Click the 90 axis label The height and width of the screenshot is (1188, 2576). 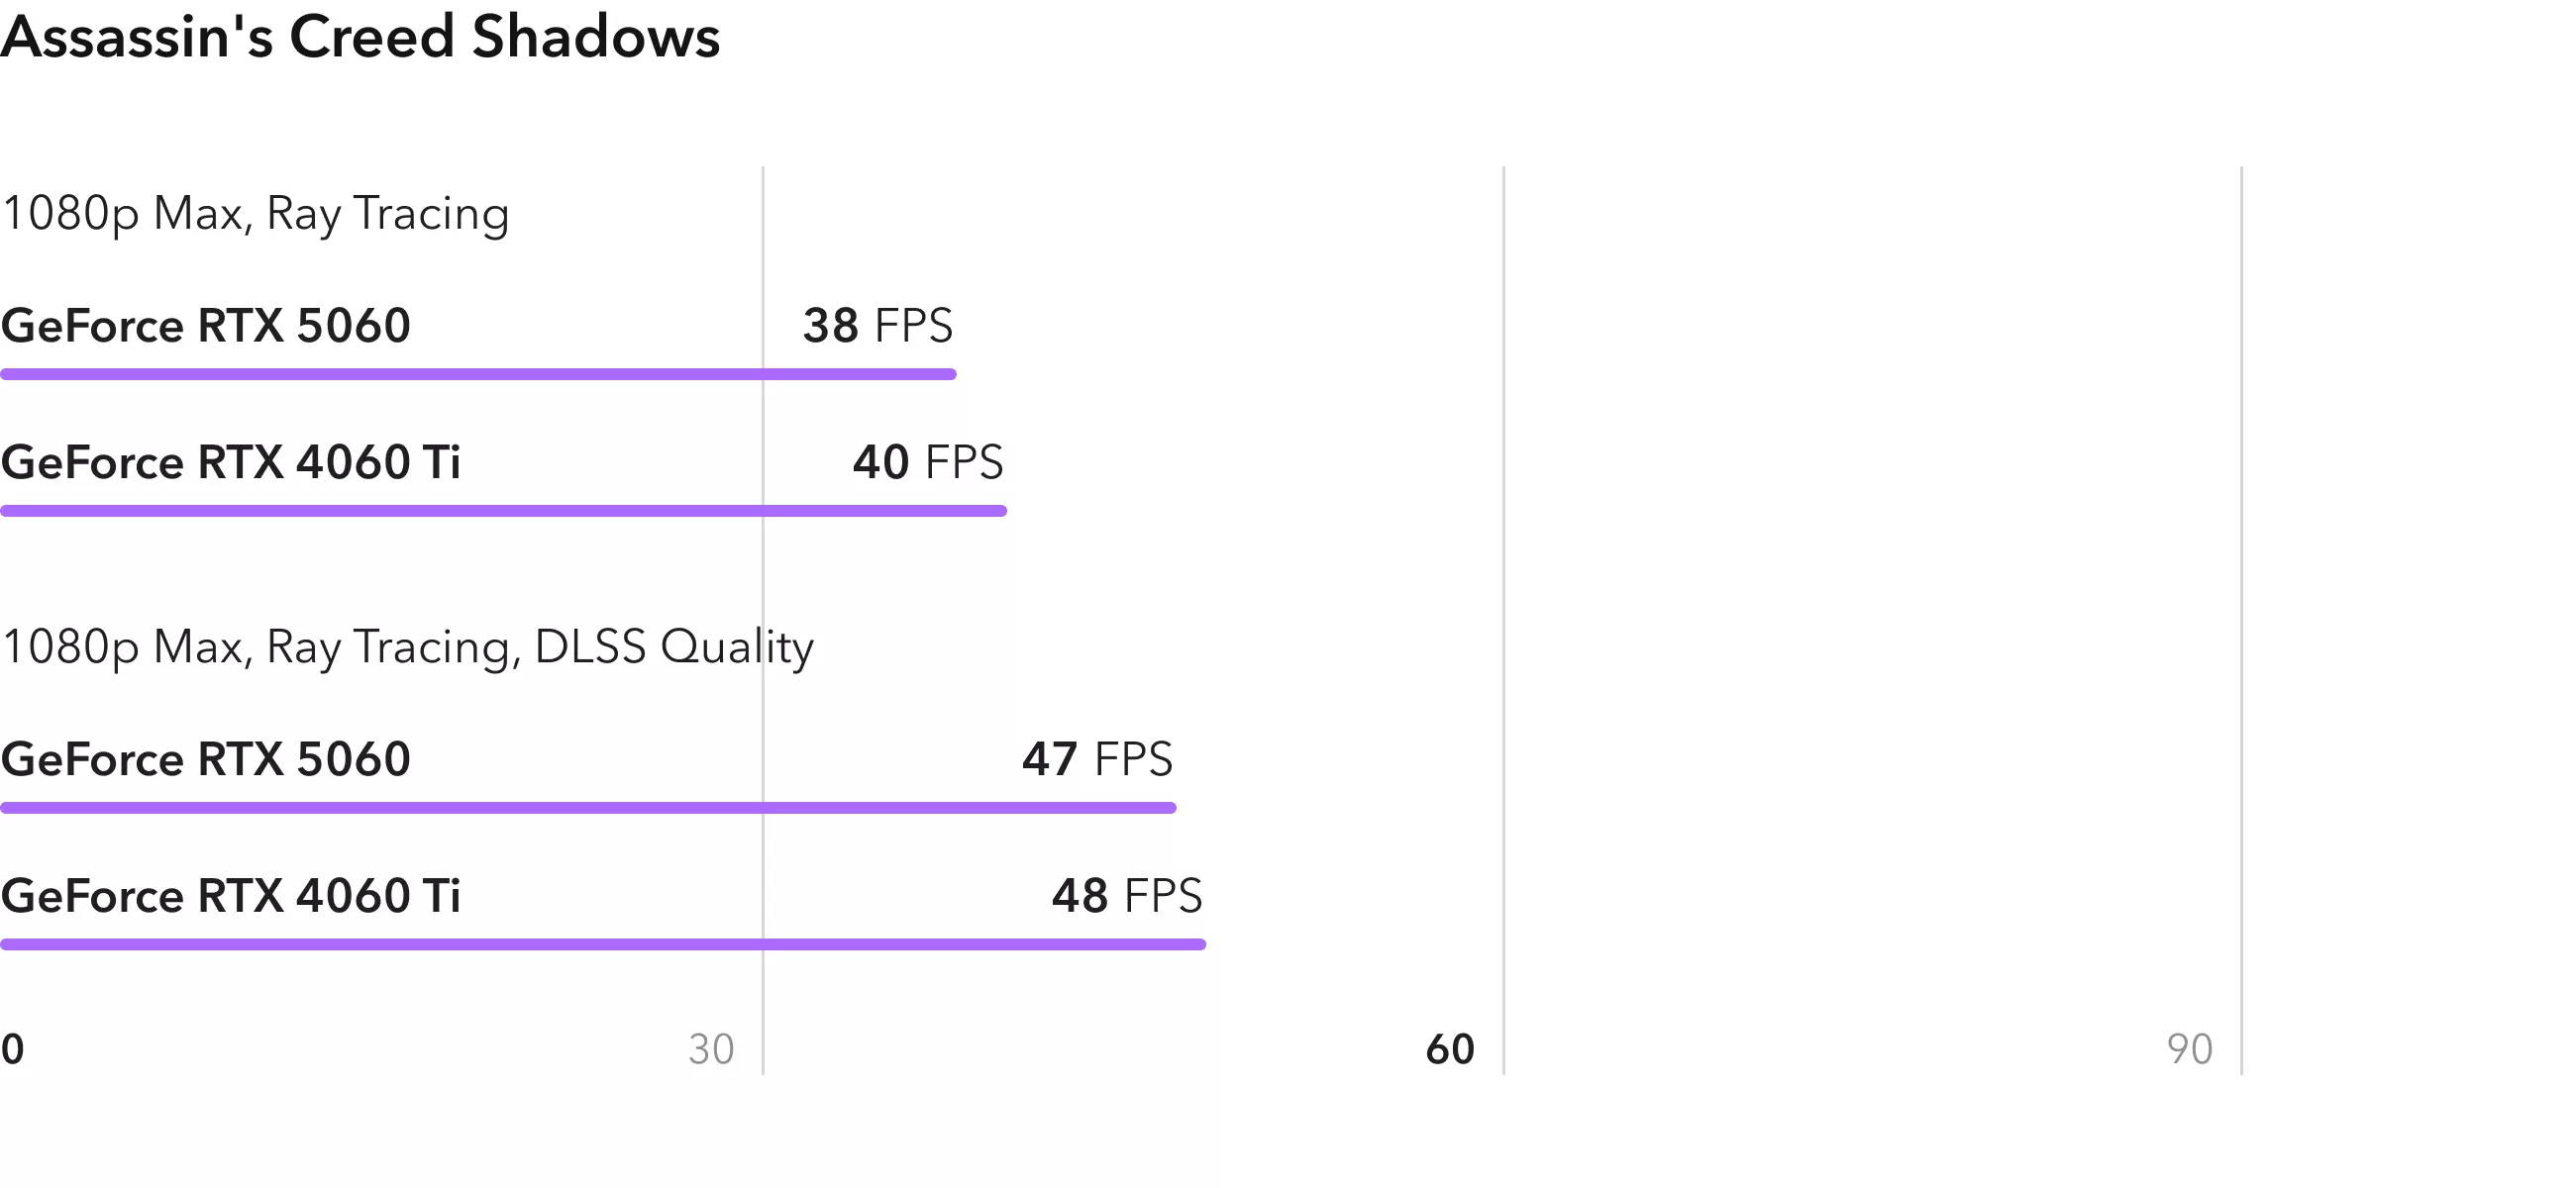coord(2189,1049)
